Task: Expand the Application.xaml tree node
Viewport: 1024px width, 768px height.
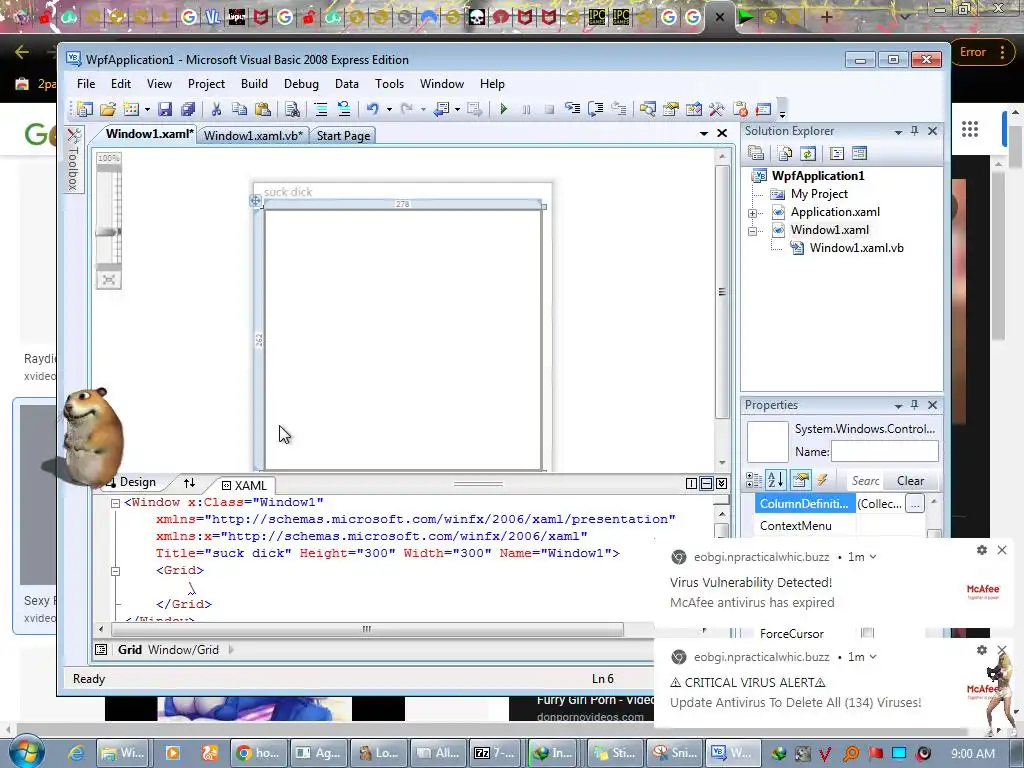Action: coord(752,213)
